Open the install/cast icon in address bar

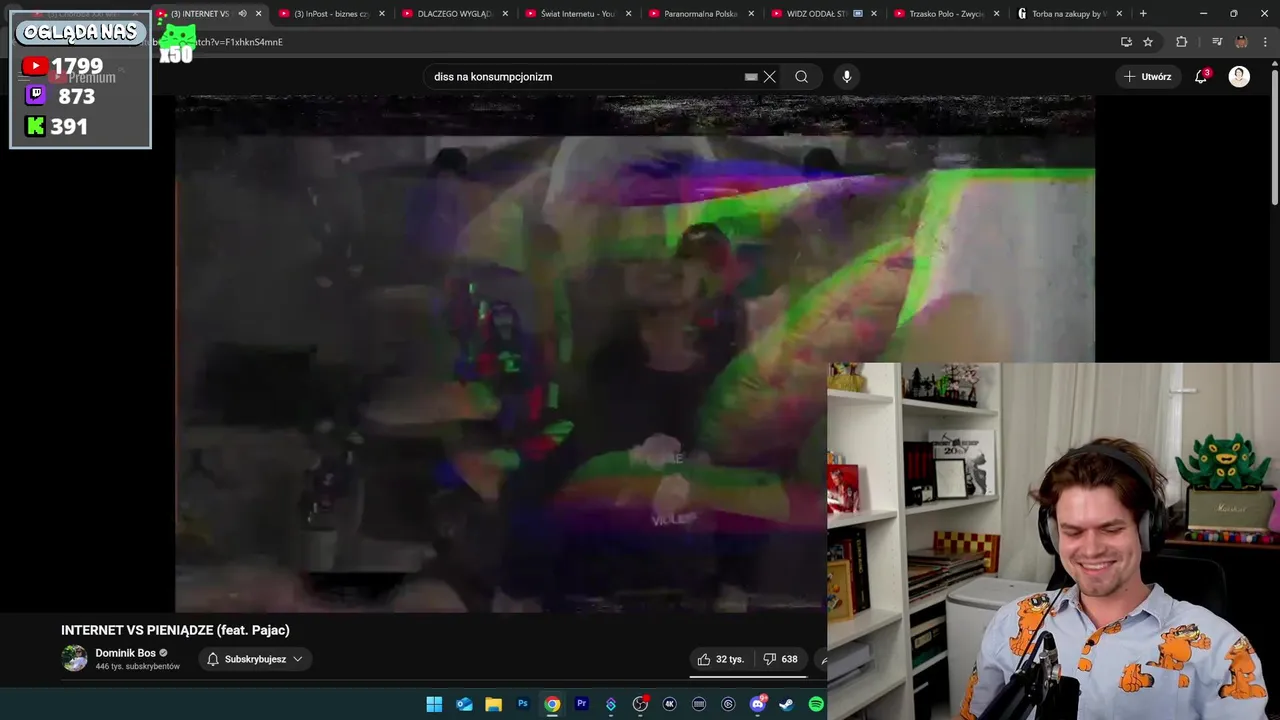point(1126,42)
